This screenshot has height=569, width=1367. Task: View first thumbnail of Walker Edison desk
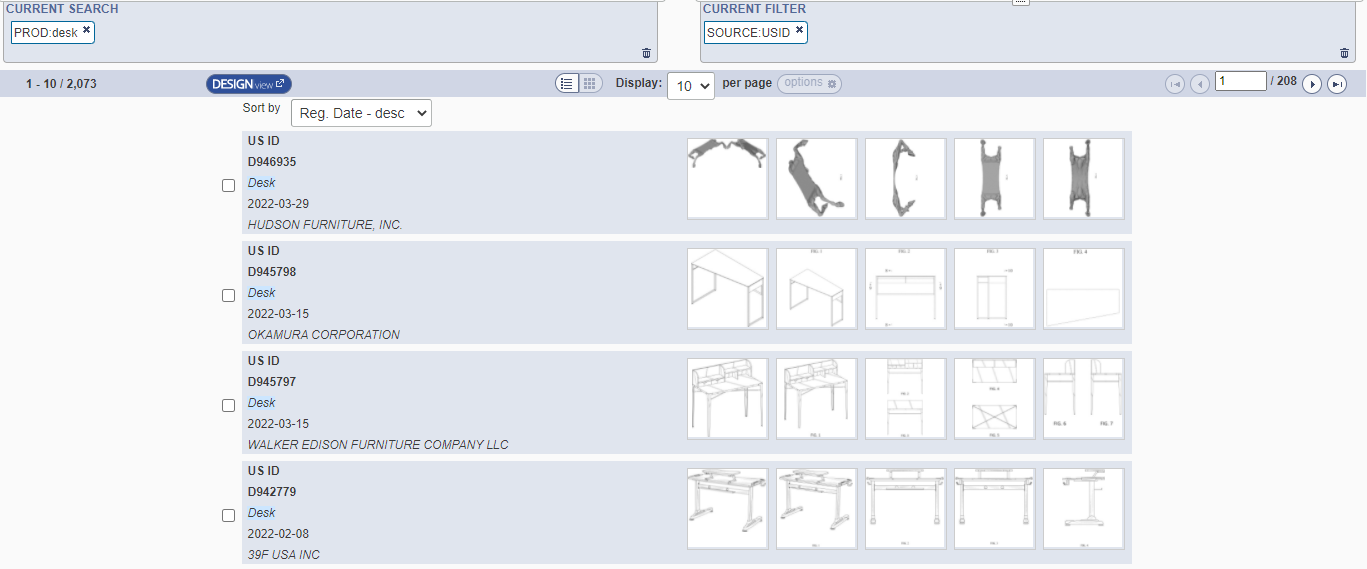pos(728,399)
